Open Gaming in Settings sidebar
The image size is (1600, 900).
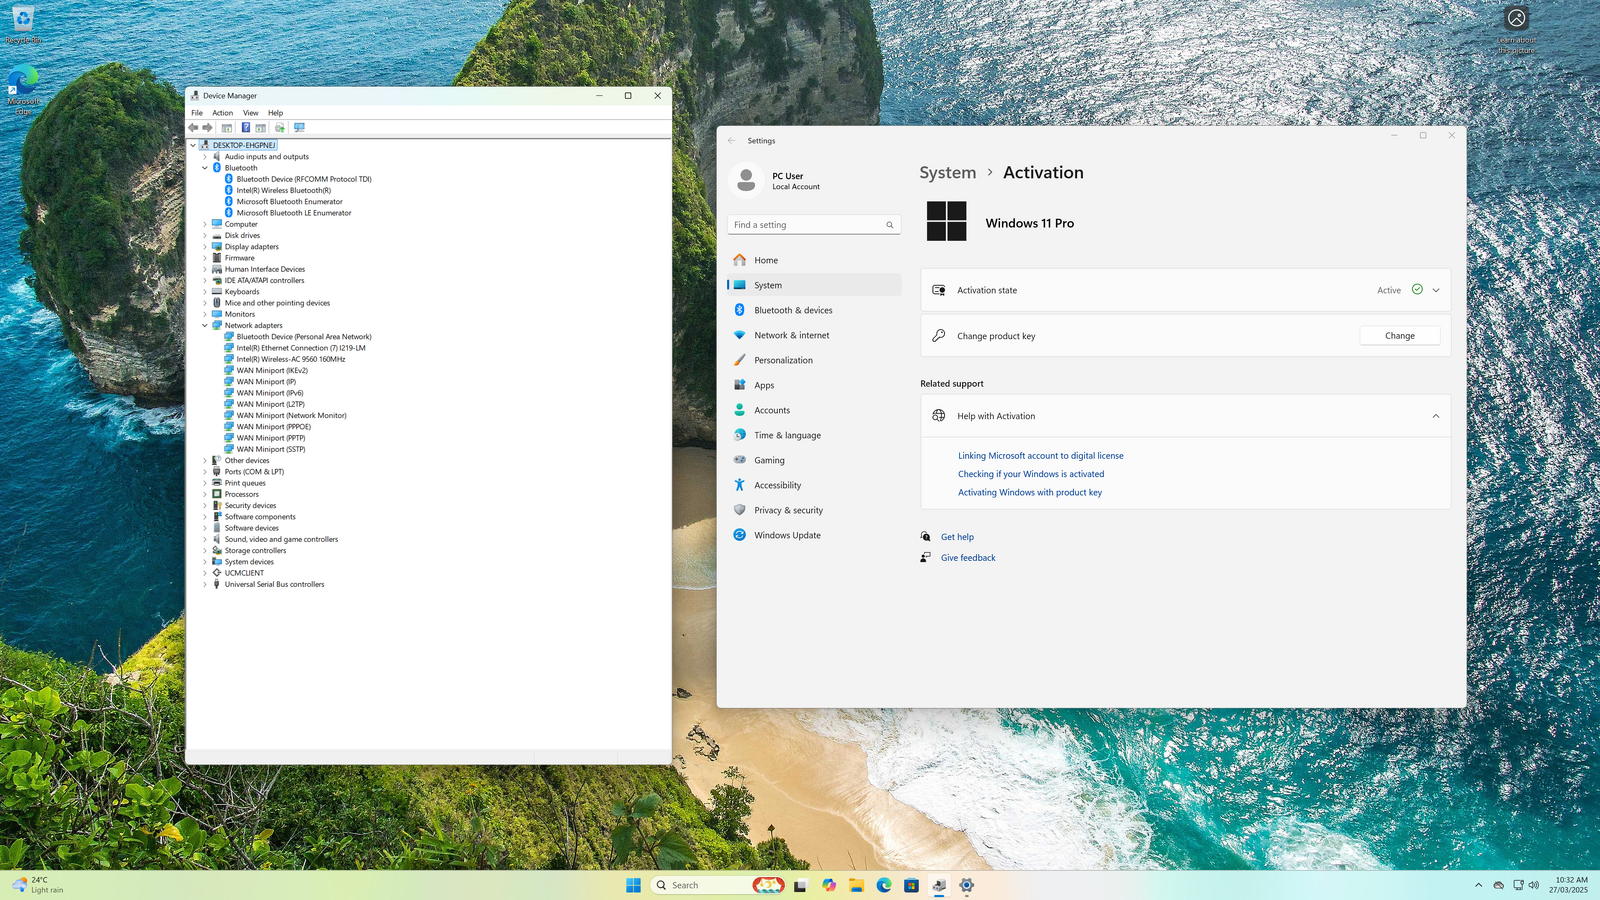click(814, 460)
